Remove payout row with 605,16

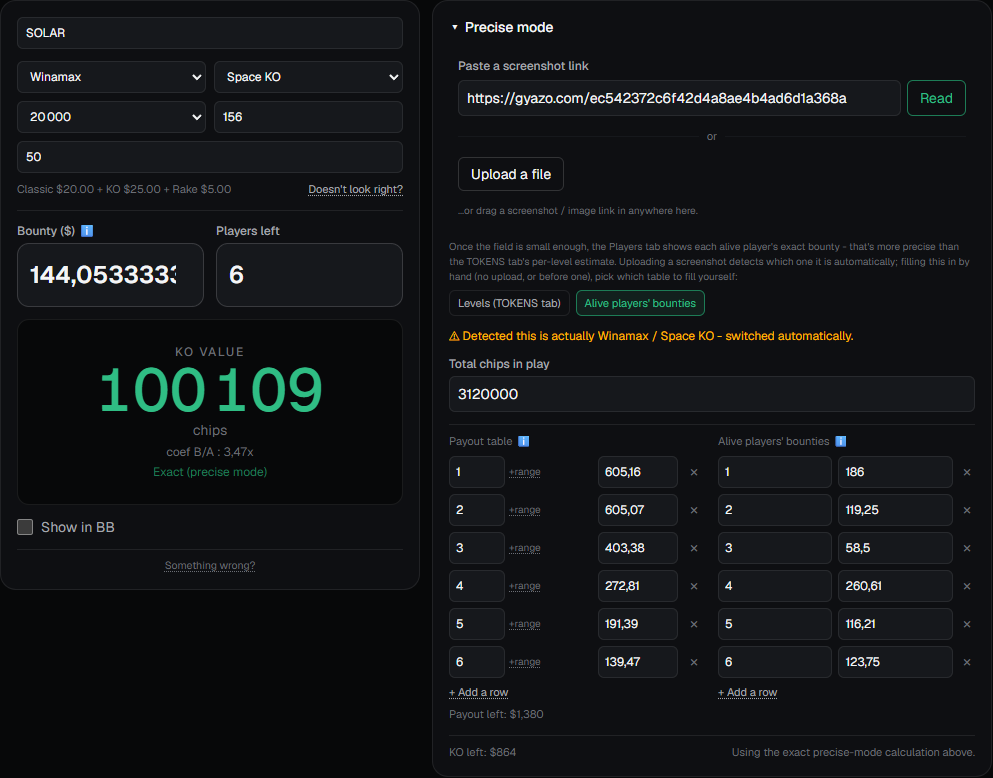pyautogui.click(x=694, y=472)
